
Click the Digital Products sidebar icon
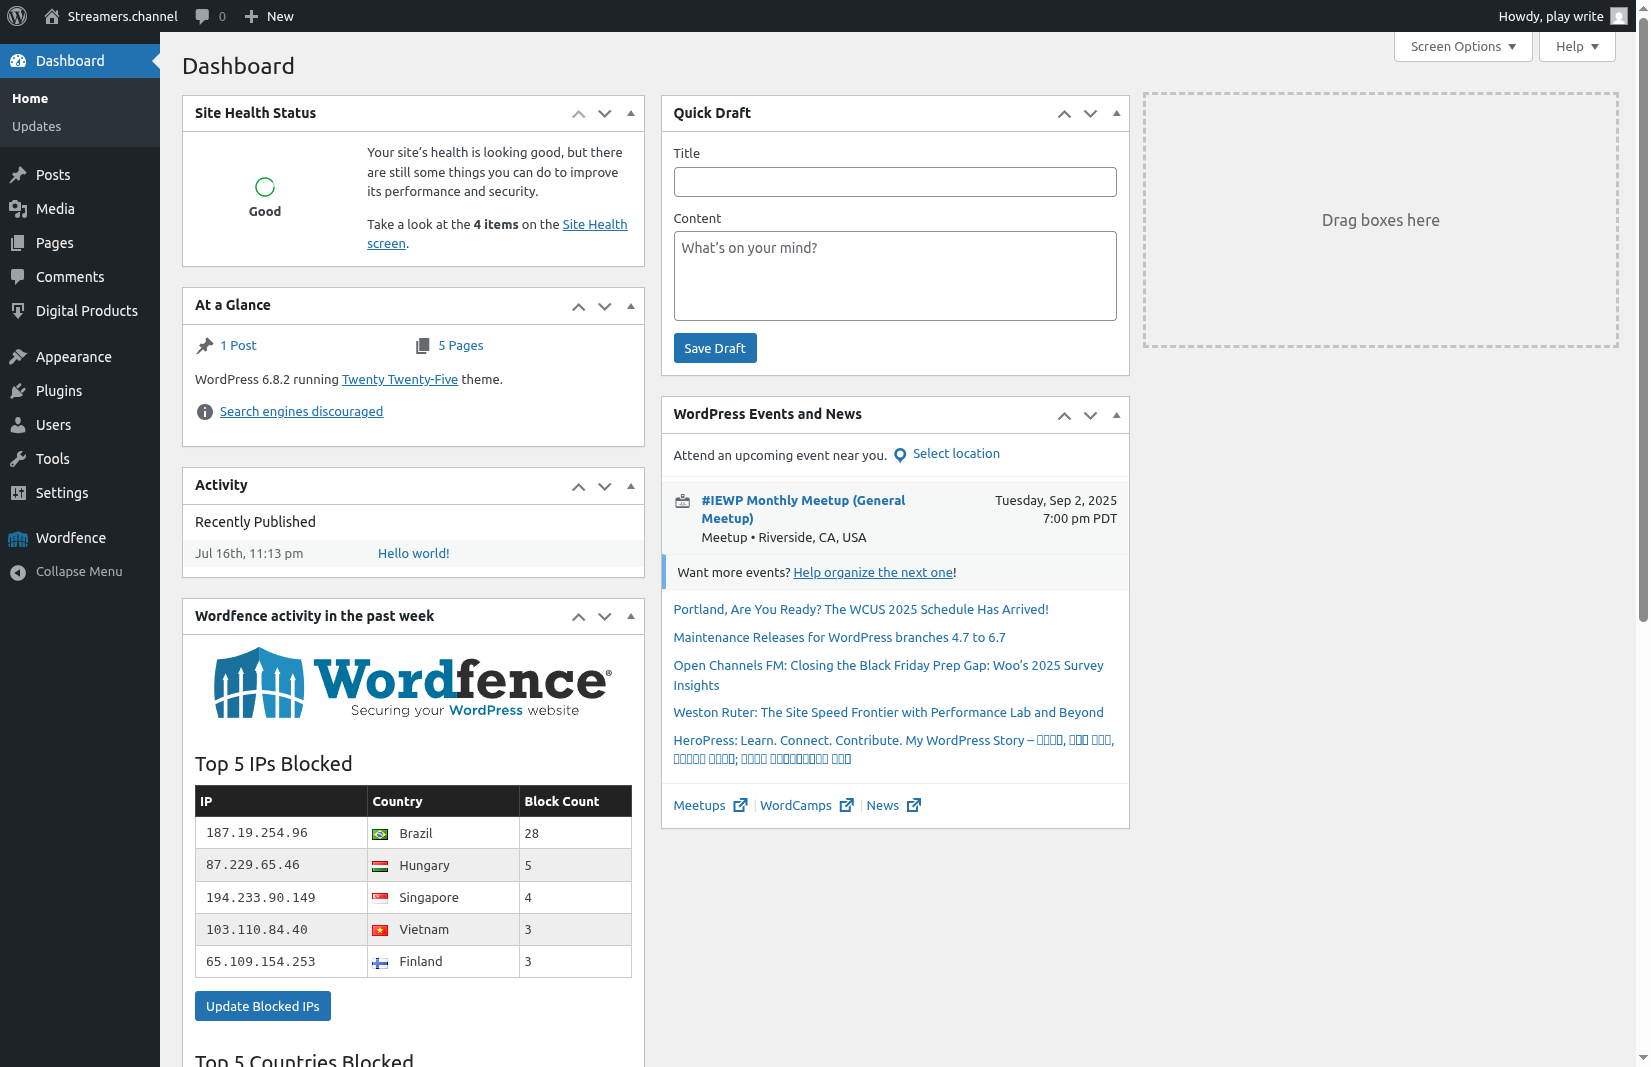[18, 311]
